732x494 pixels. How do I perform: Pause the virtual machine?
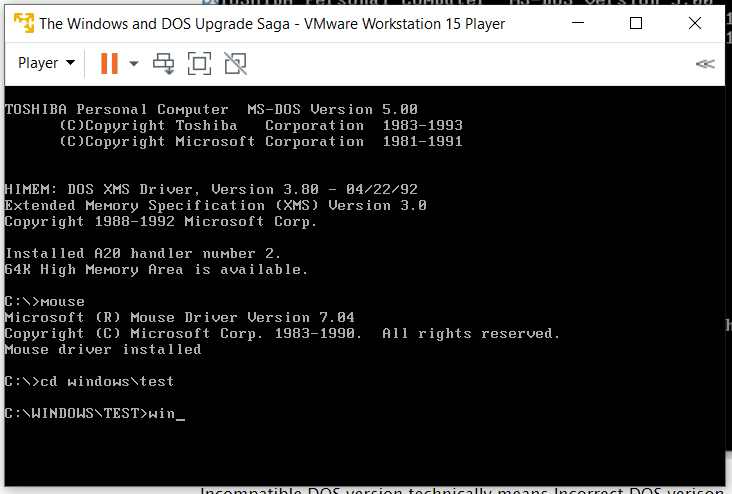[109, 63]
